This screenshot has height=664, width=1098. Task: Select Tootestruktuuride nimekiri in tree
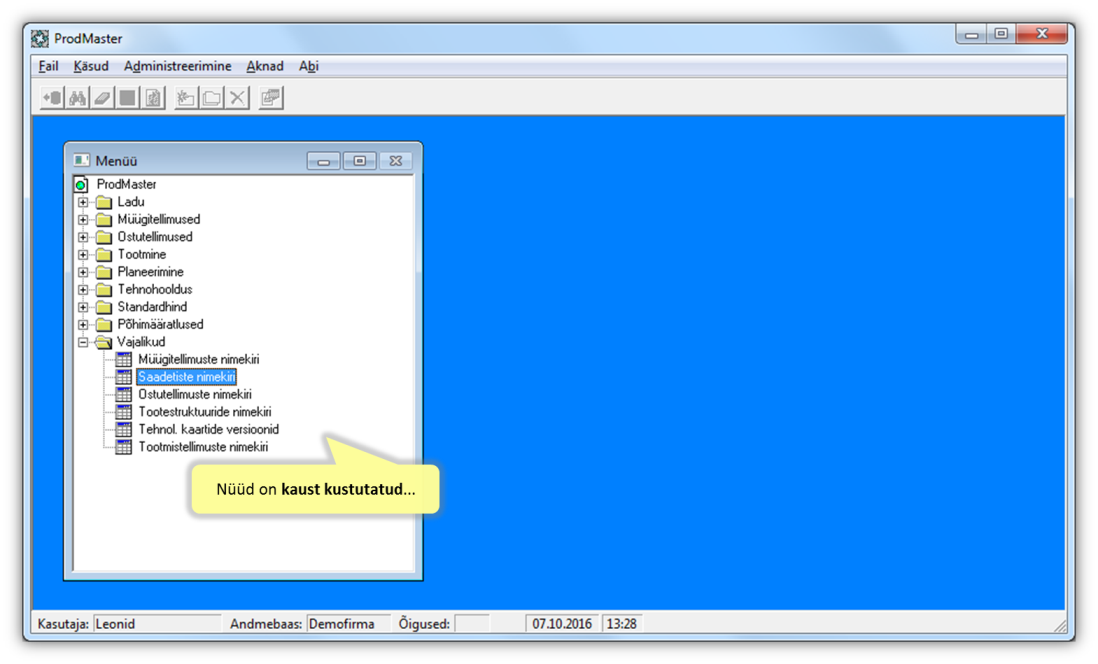(x=204, y=412)
